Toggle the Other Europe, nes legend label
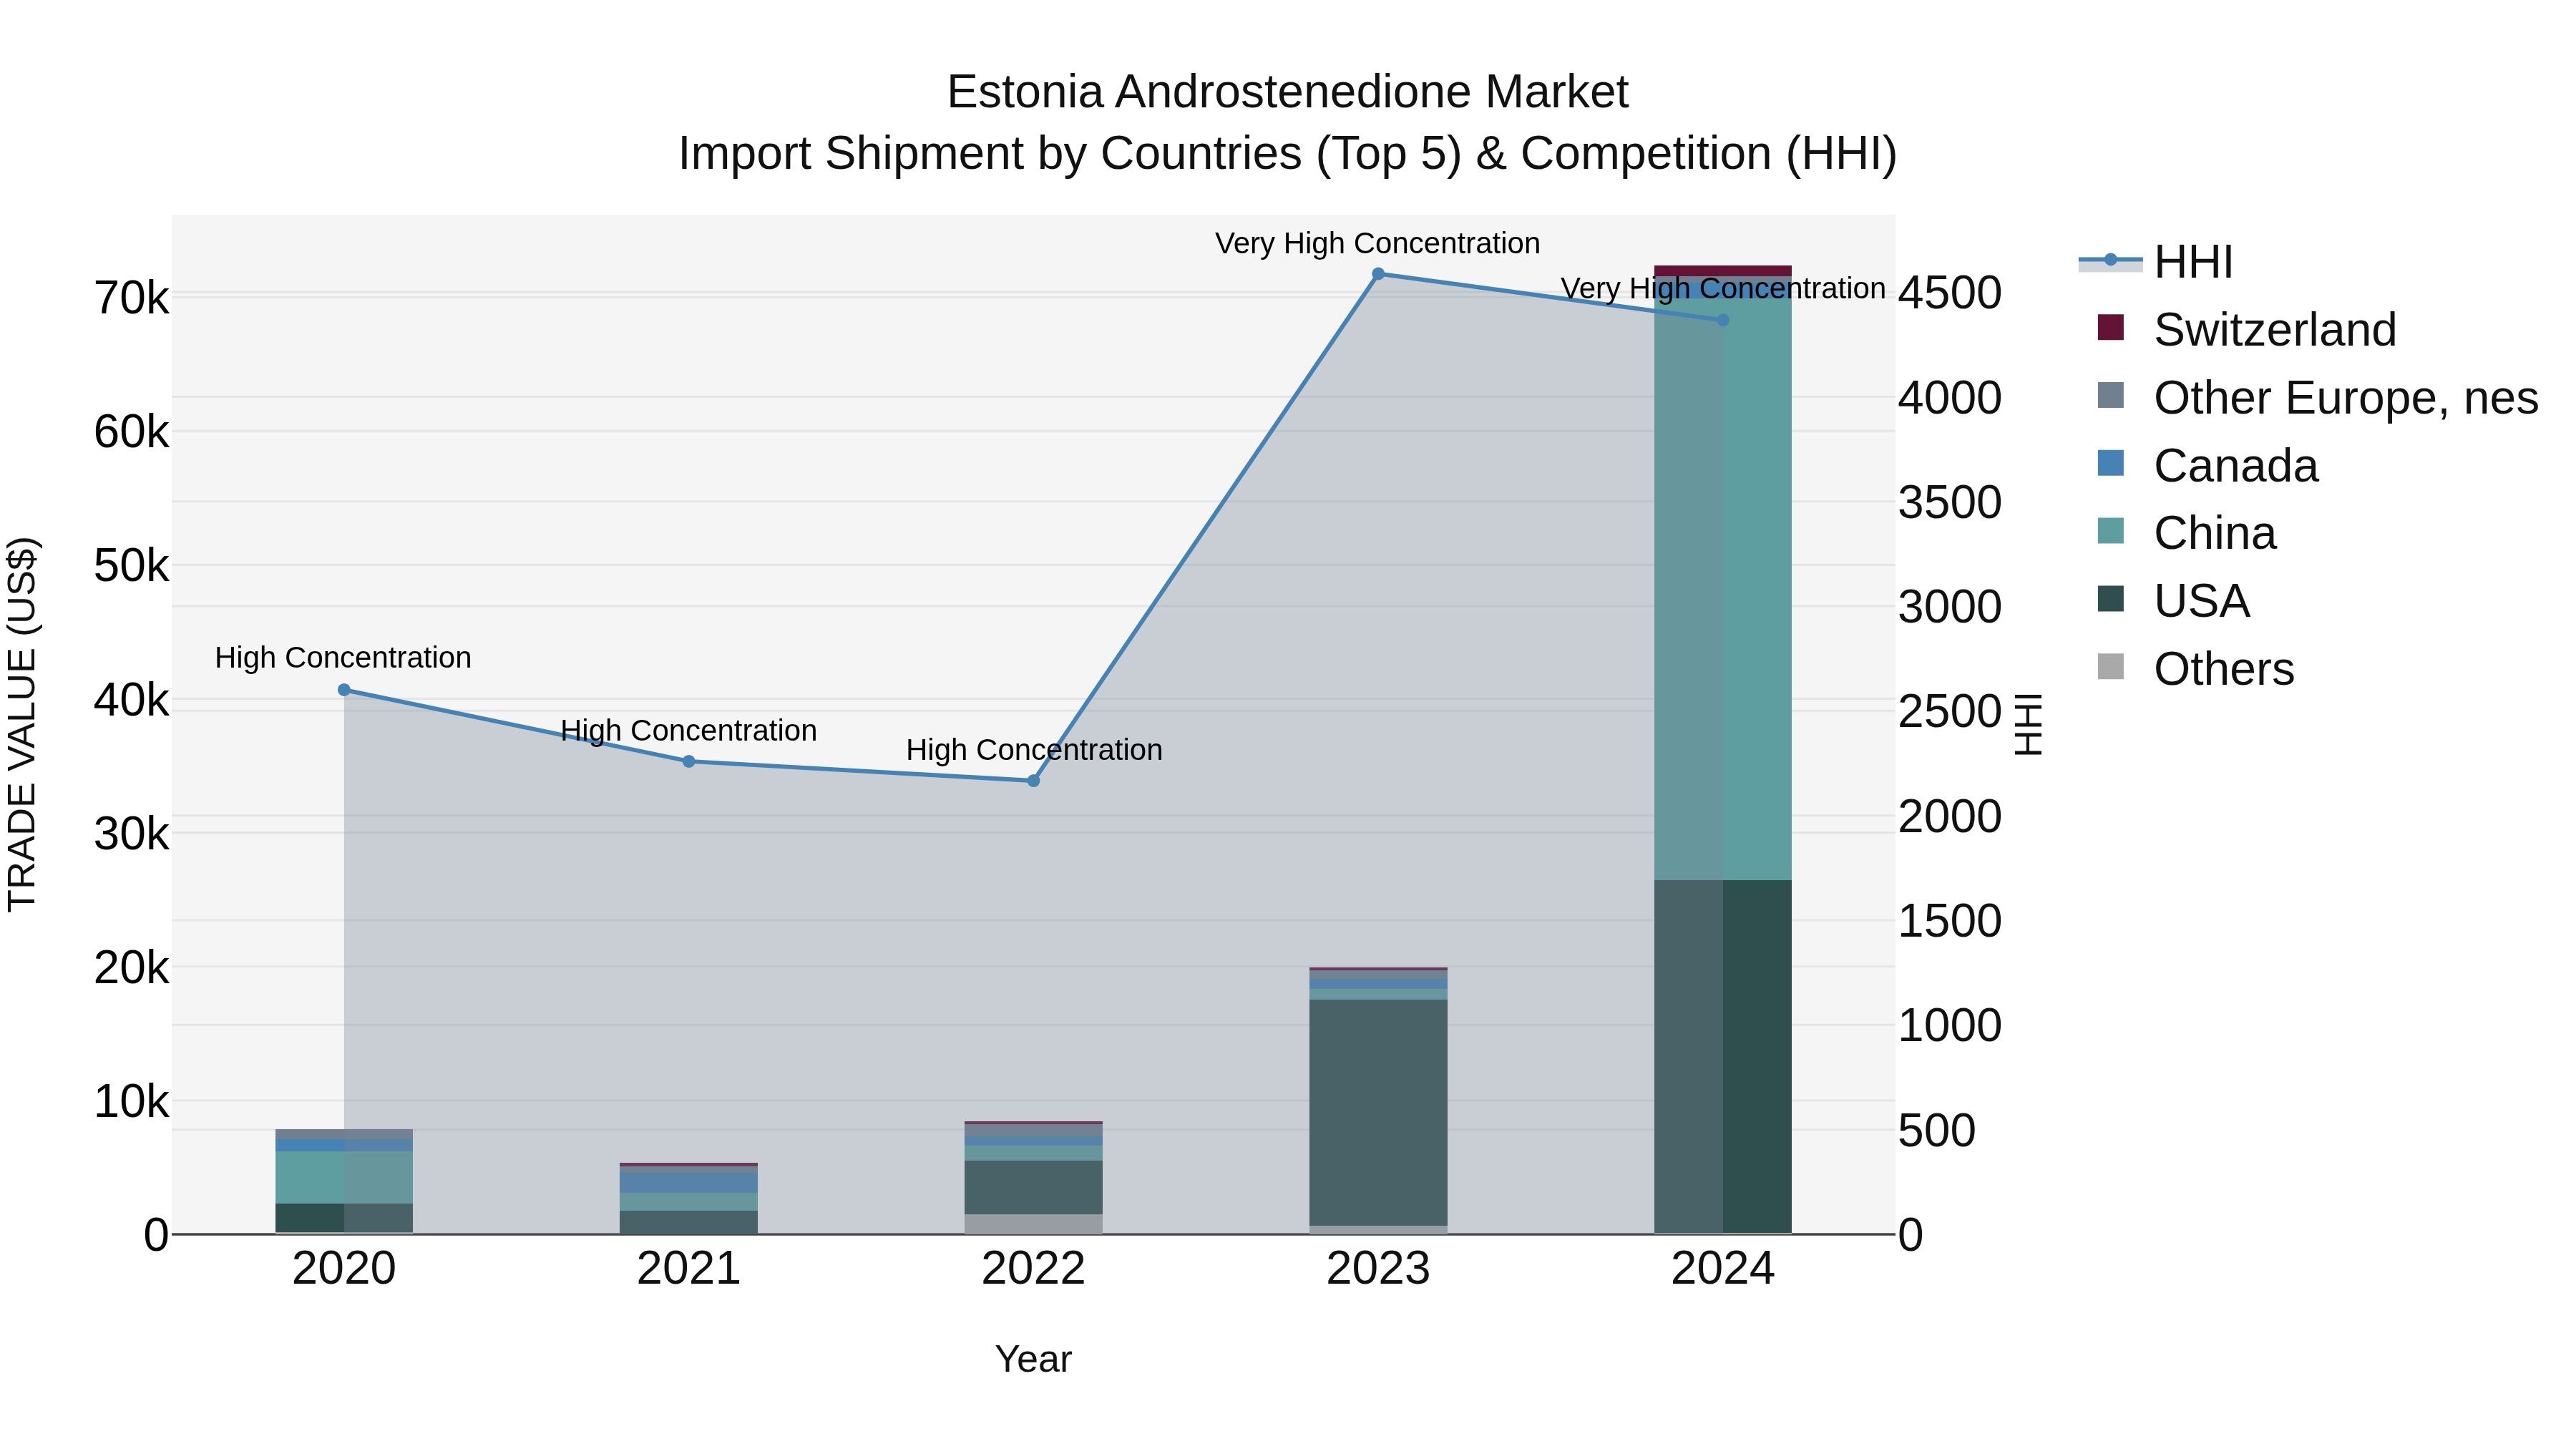The image size is (2576, 1449). point(2346,398)
